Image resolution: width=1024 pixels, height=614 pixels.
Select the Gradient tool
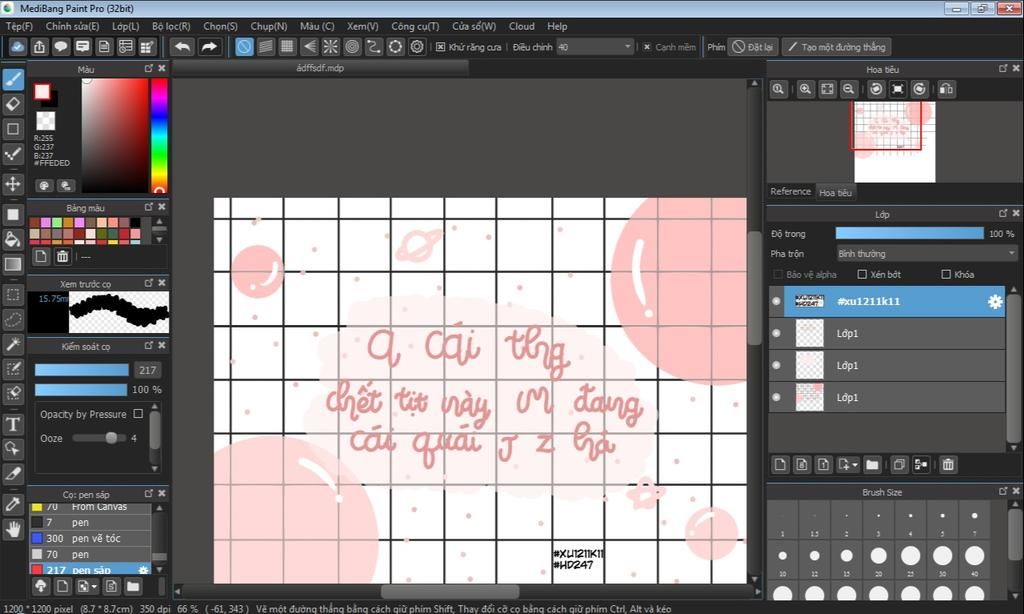[x=13, y=264]
